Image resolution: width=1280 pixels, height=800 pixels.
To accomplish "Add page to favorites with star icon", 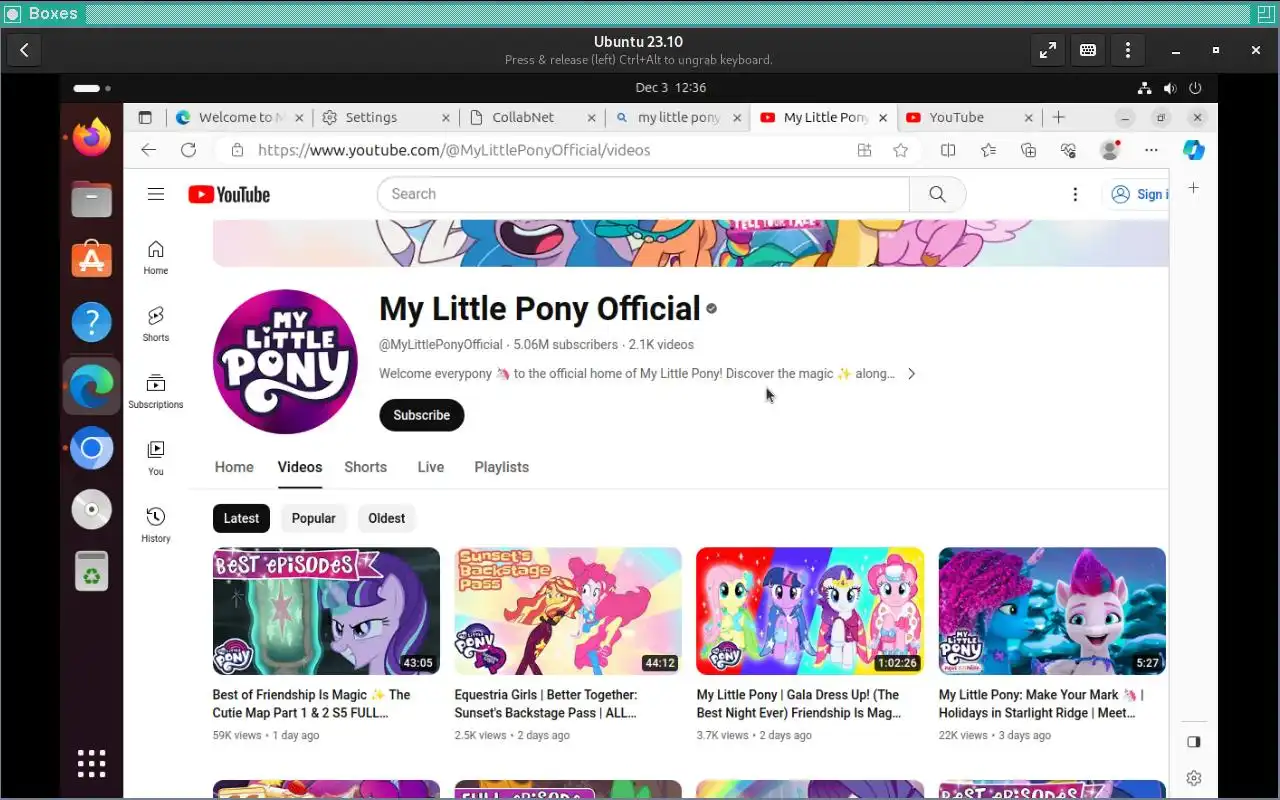I will pos(901,150).
